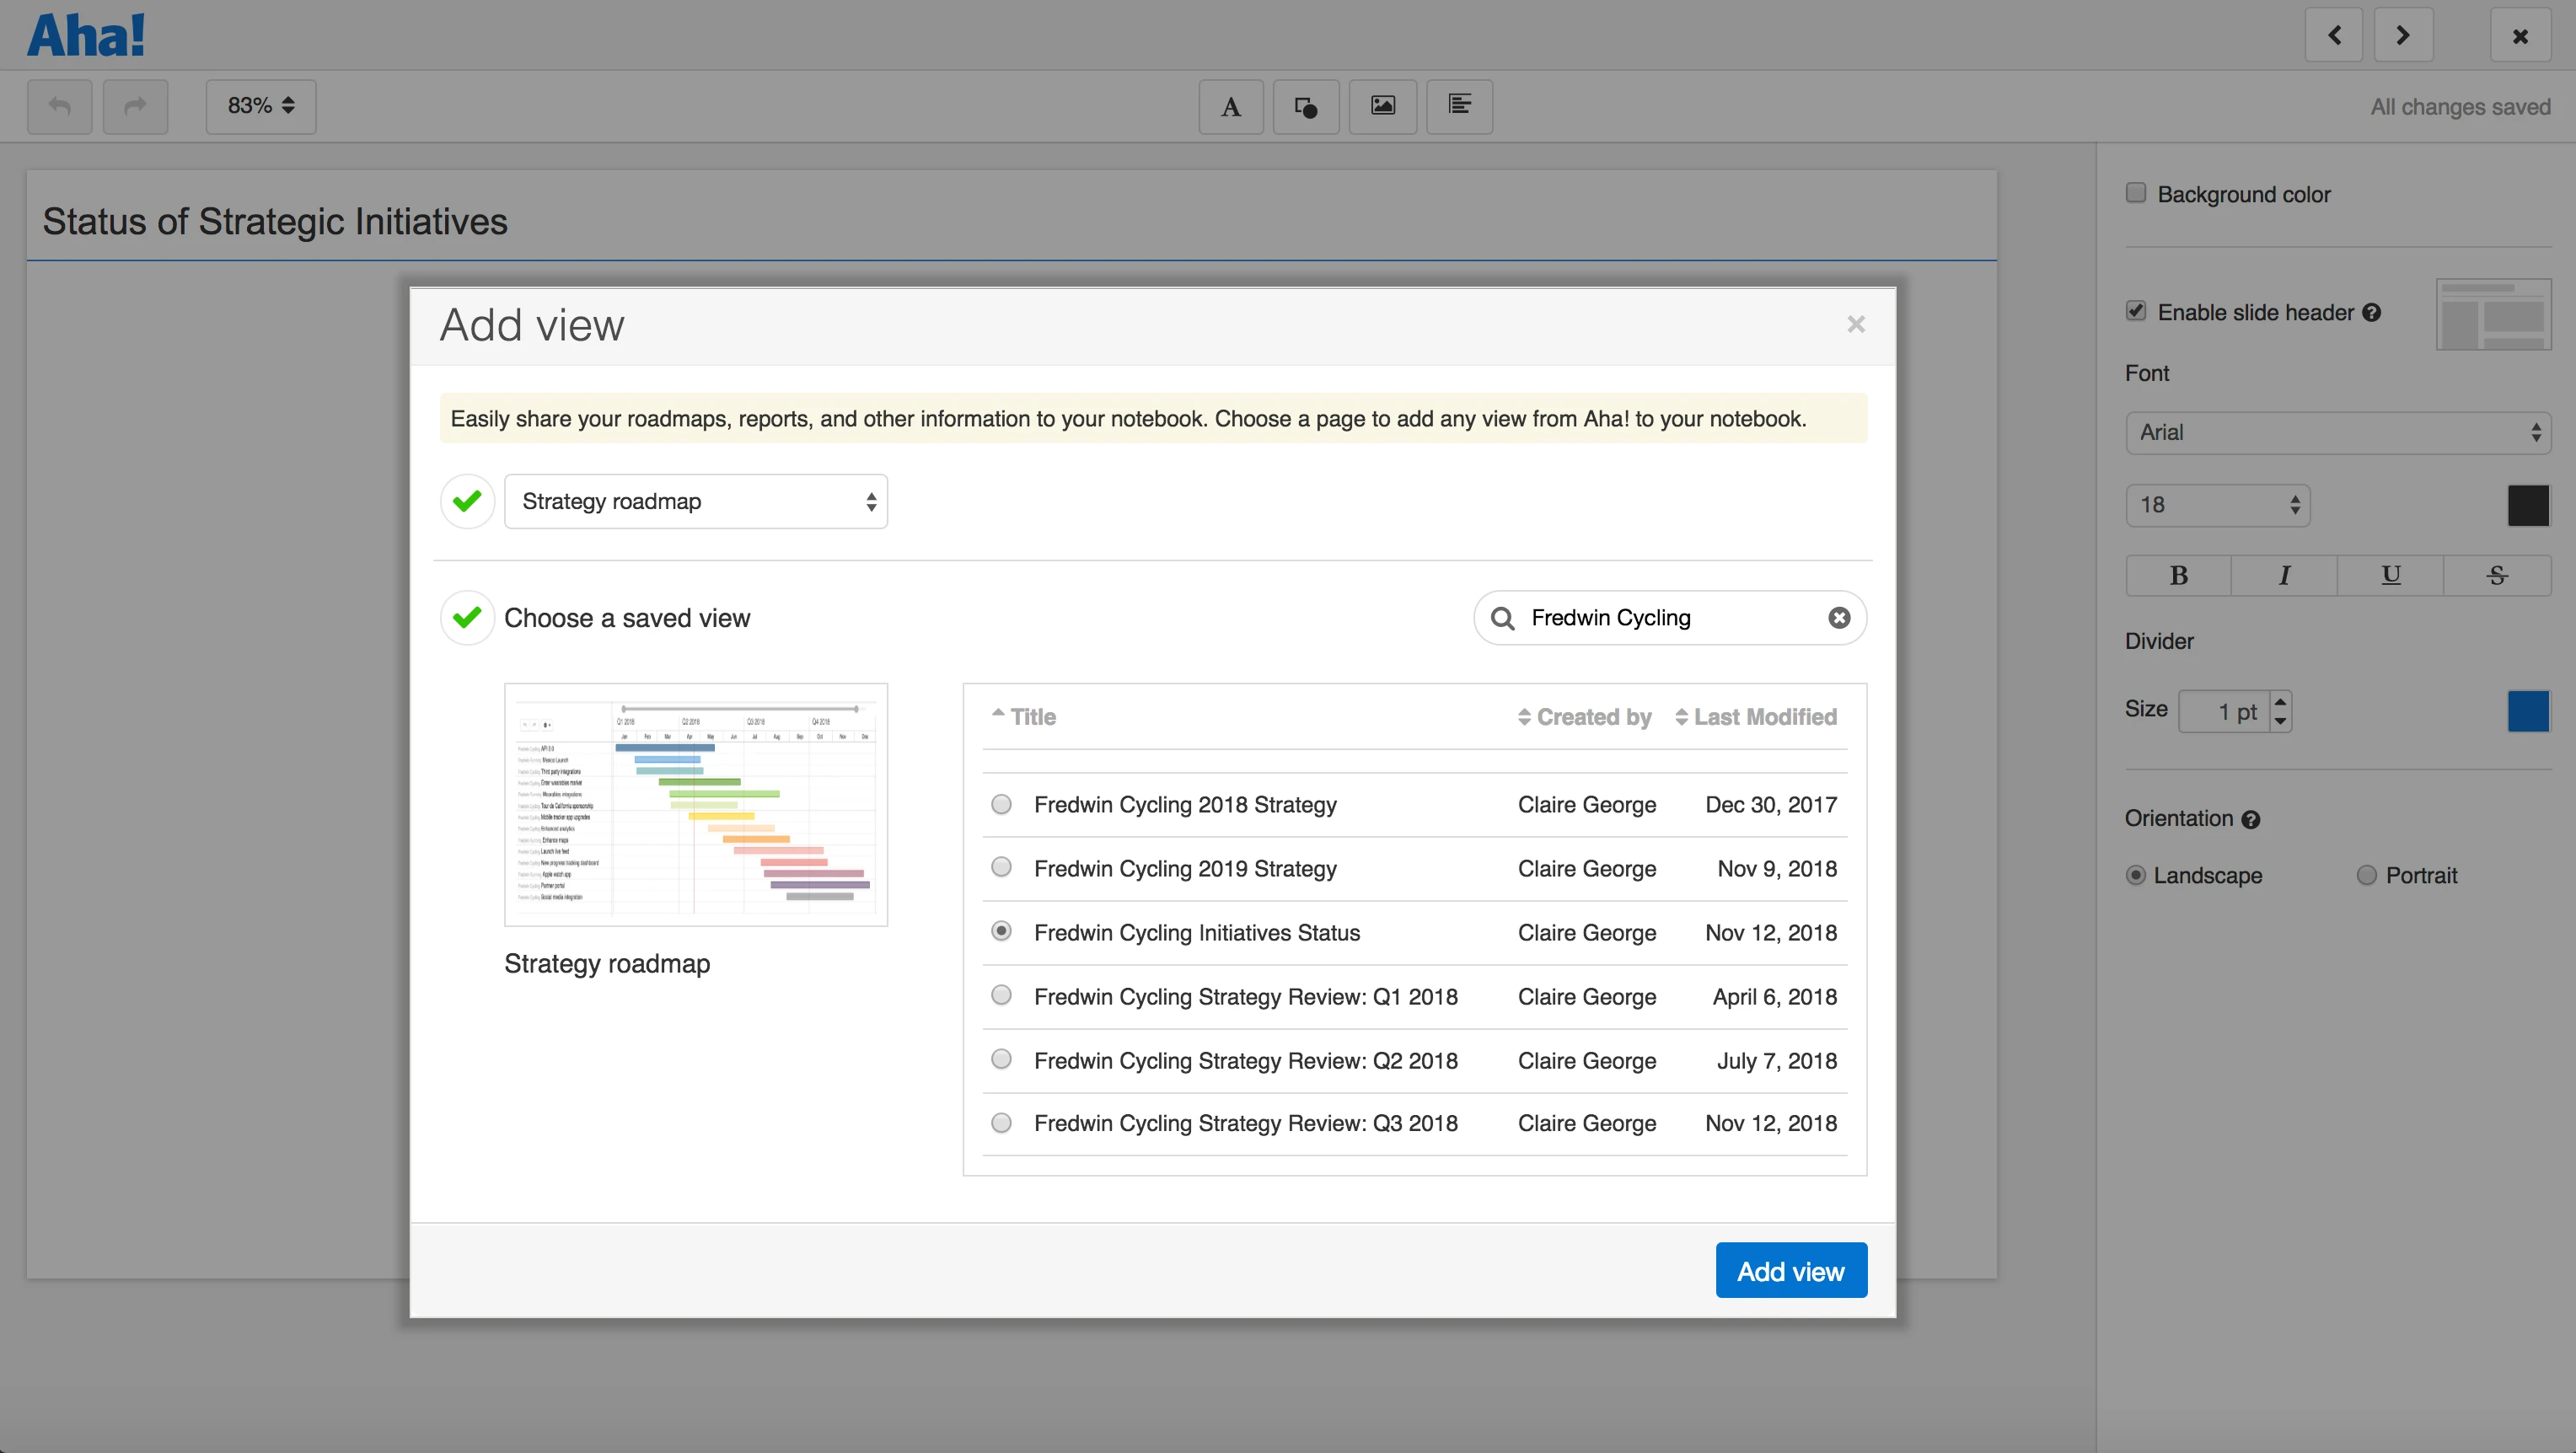Click the blue divider color swatch

click(2528, 711)
